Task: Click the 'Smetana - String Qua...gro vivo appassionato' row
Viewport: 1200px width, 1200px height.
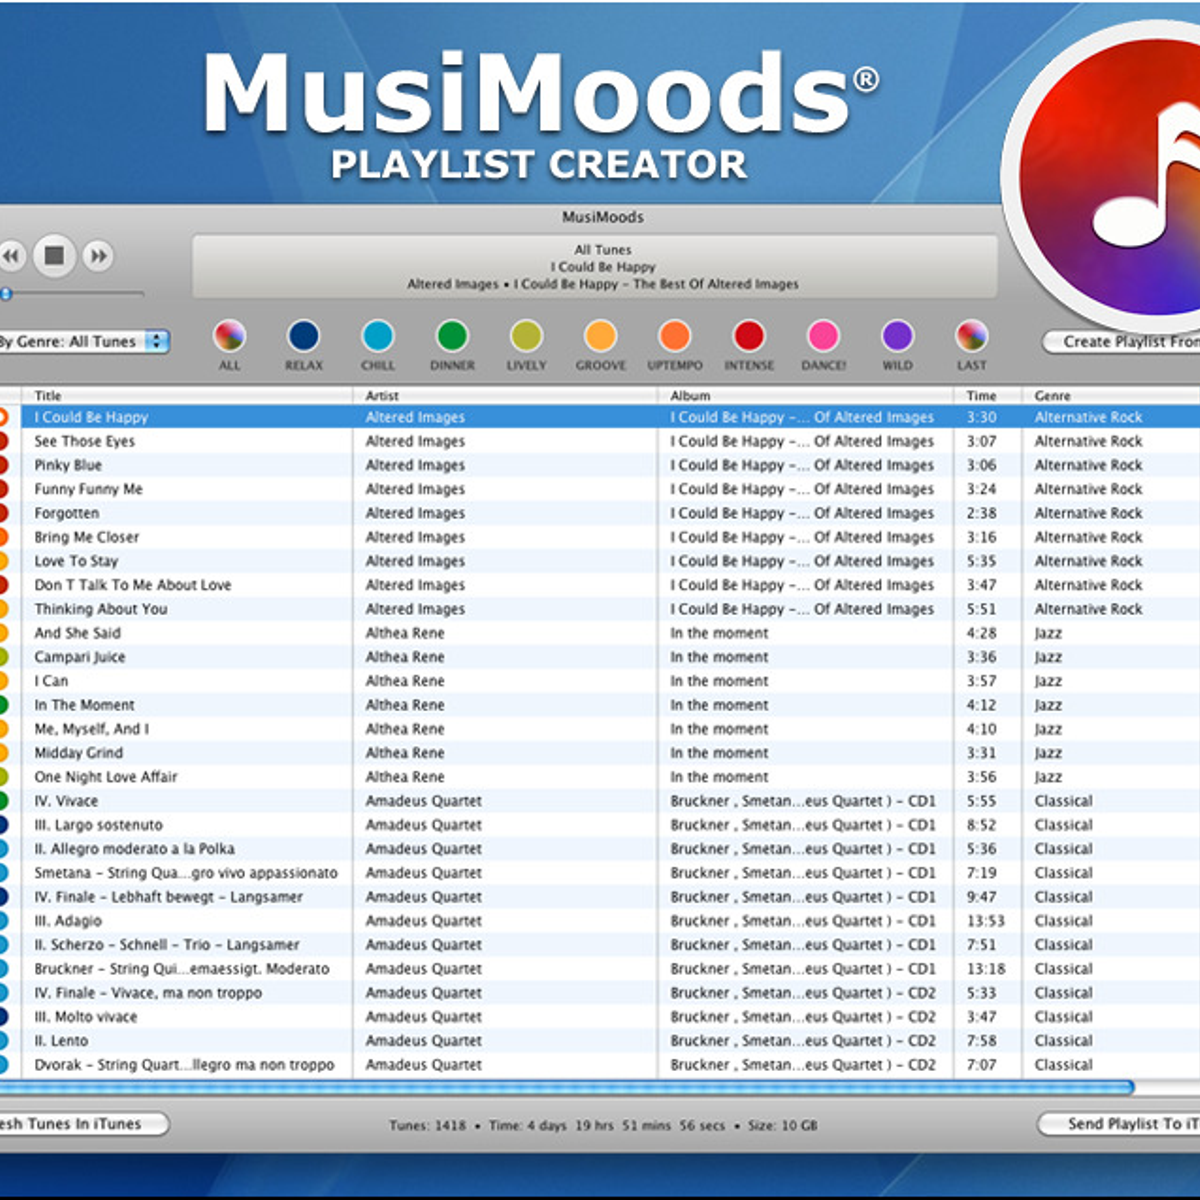Action: 600,873
